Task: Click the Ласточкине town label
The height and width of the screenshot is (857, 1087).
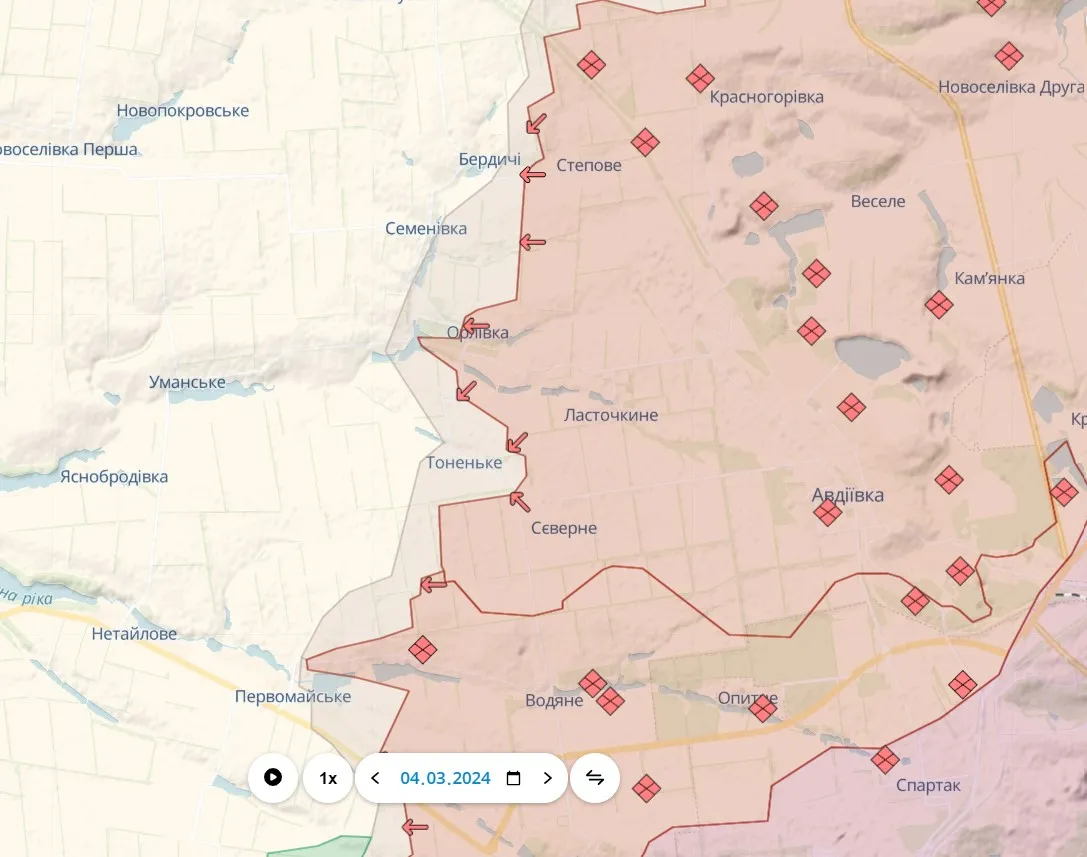Action: point(611,415)
